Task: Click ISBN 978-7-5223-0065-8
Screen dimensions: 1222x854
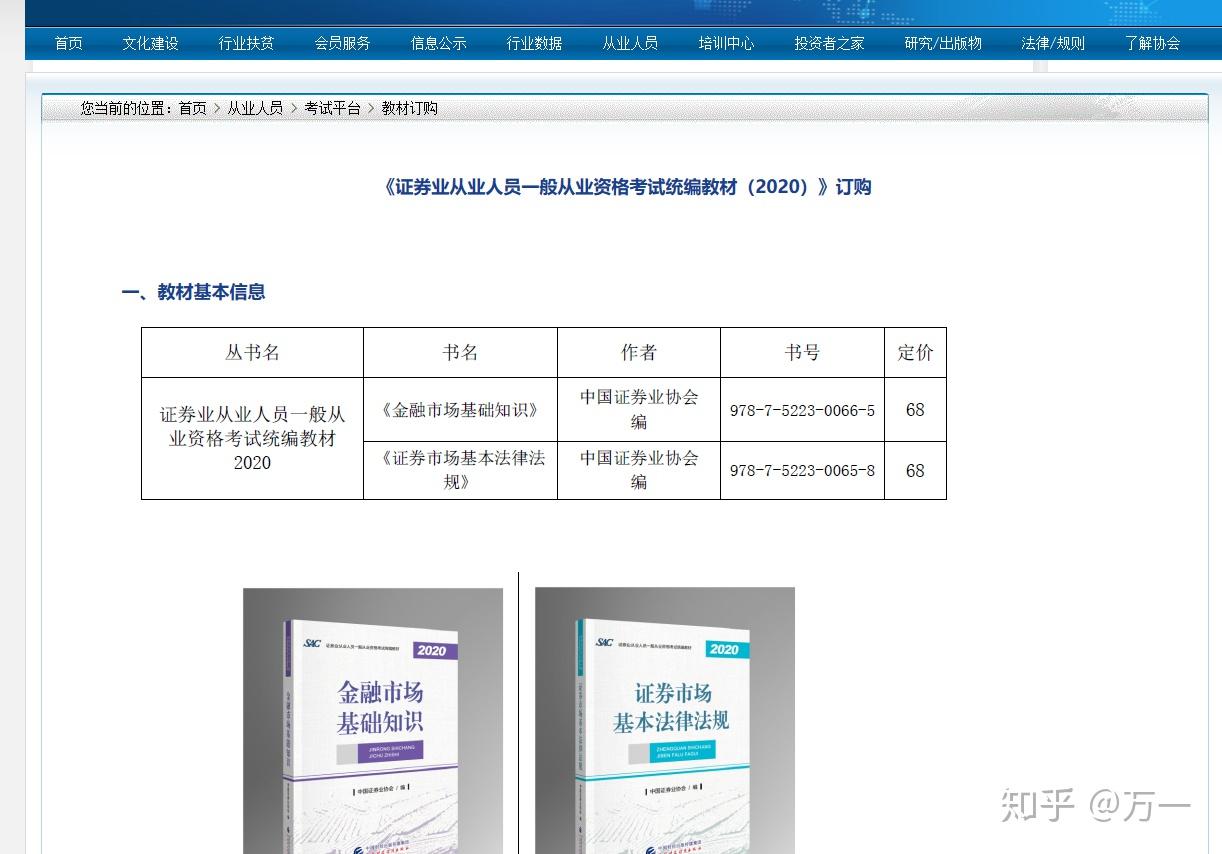Action: (802, 470)
